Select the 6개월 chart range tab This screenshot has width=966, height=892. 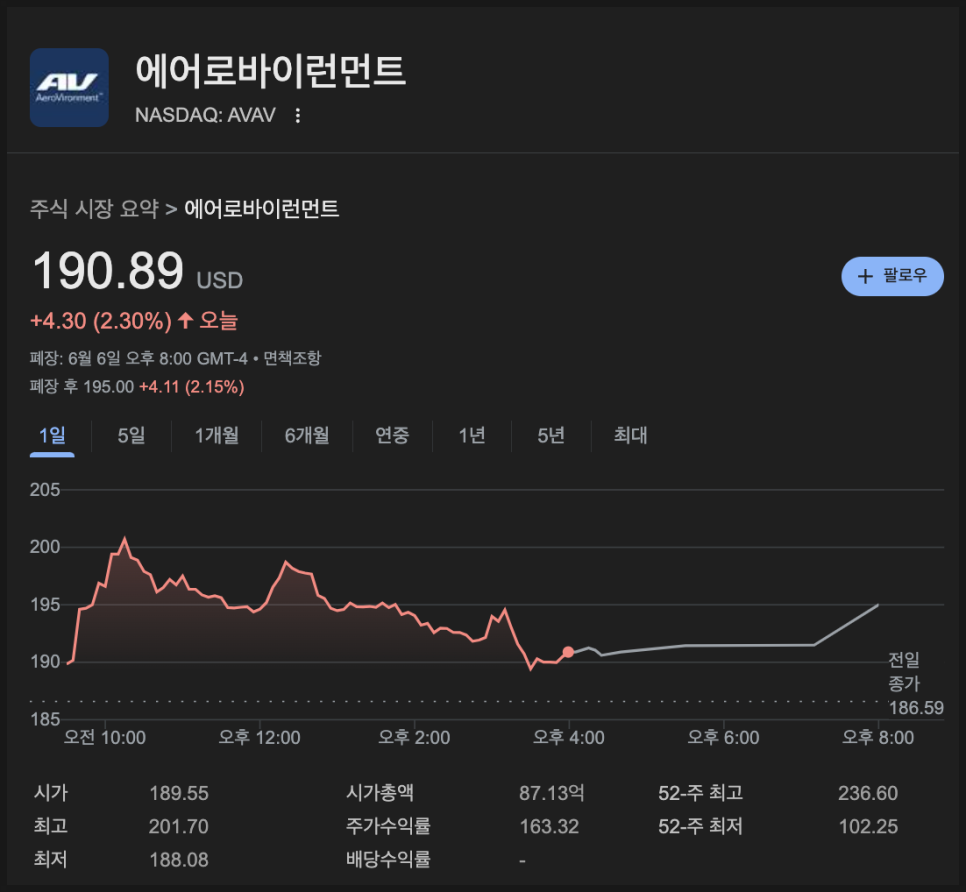(x=307, y=436)
